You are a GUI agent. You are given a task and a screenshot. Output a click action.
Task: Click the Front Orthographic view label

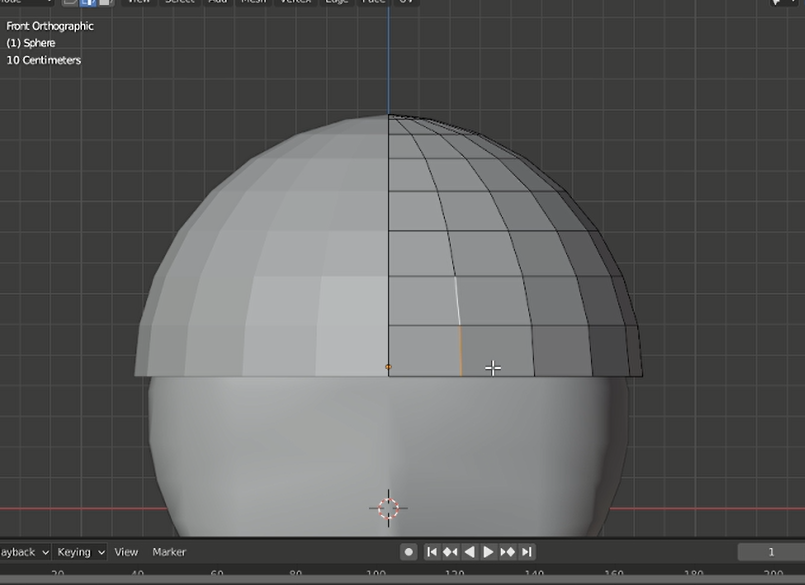(x=50, y=26)
